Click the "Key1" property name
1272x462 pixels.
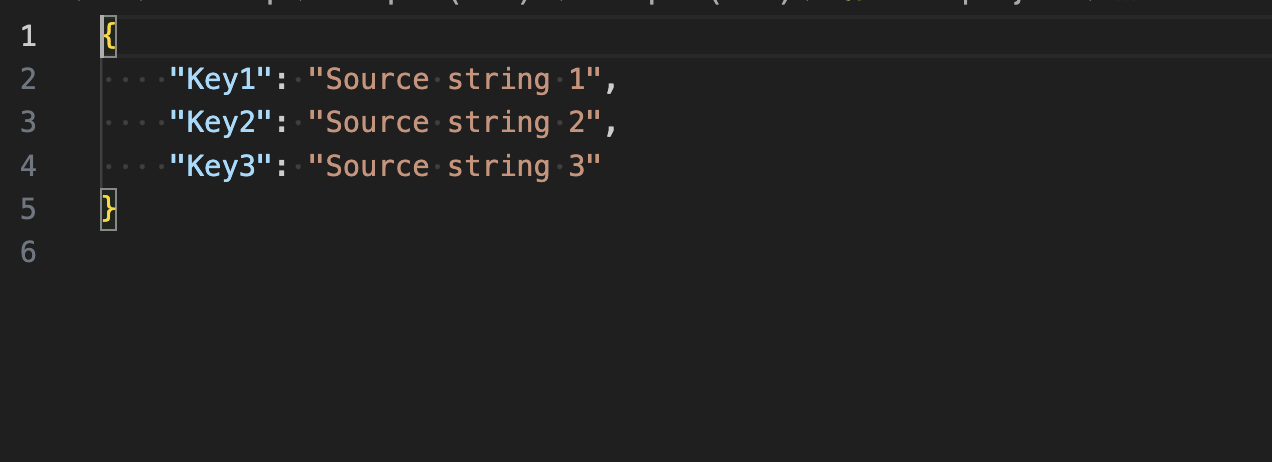pos(220,79)
